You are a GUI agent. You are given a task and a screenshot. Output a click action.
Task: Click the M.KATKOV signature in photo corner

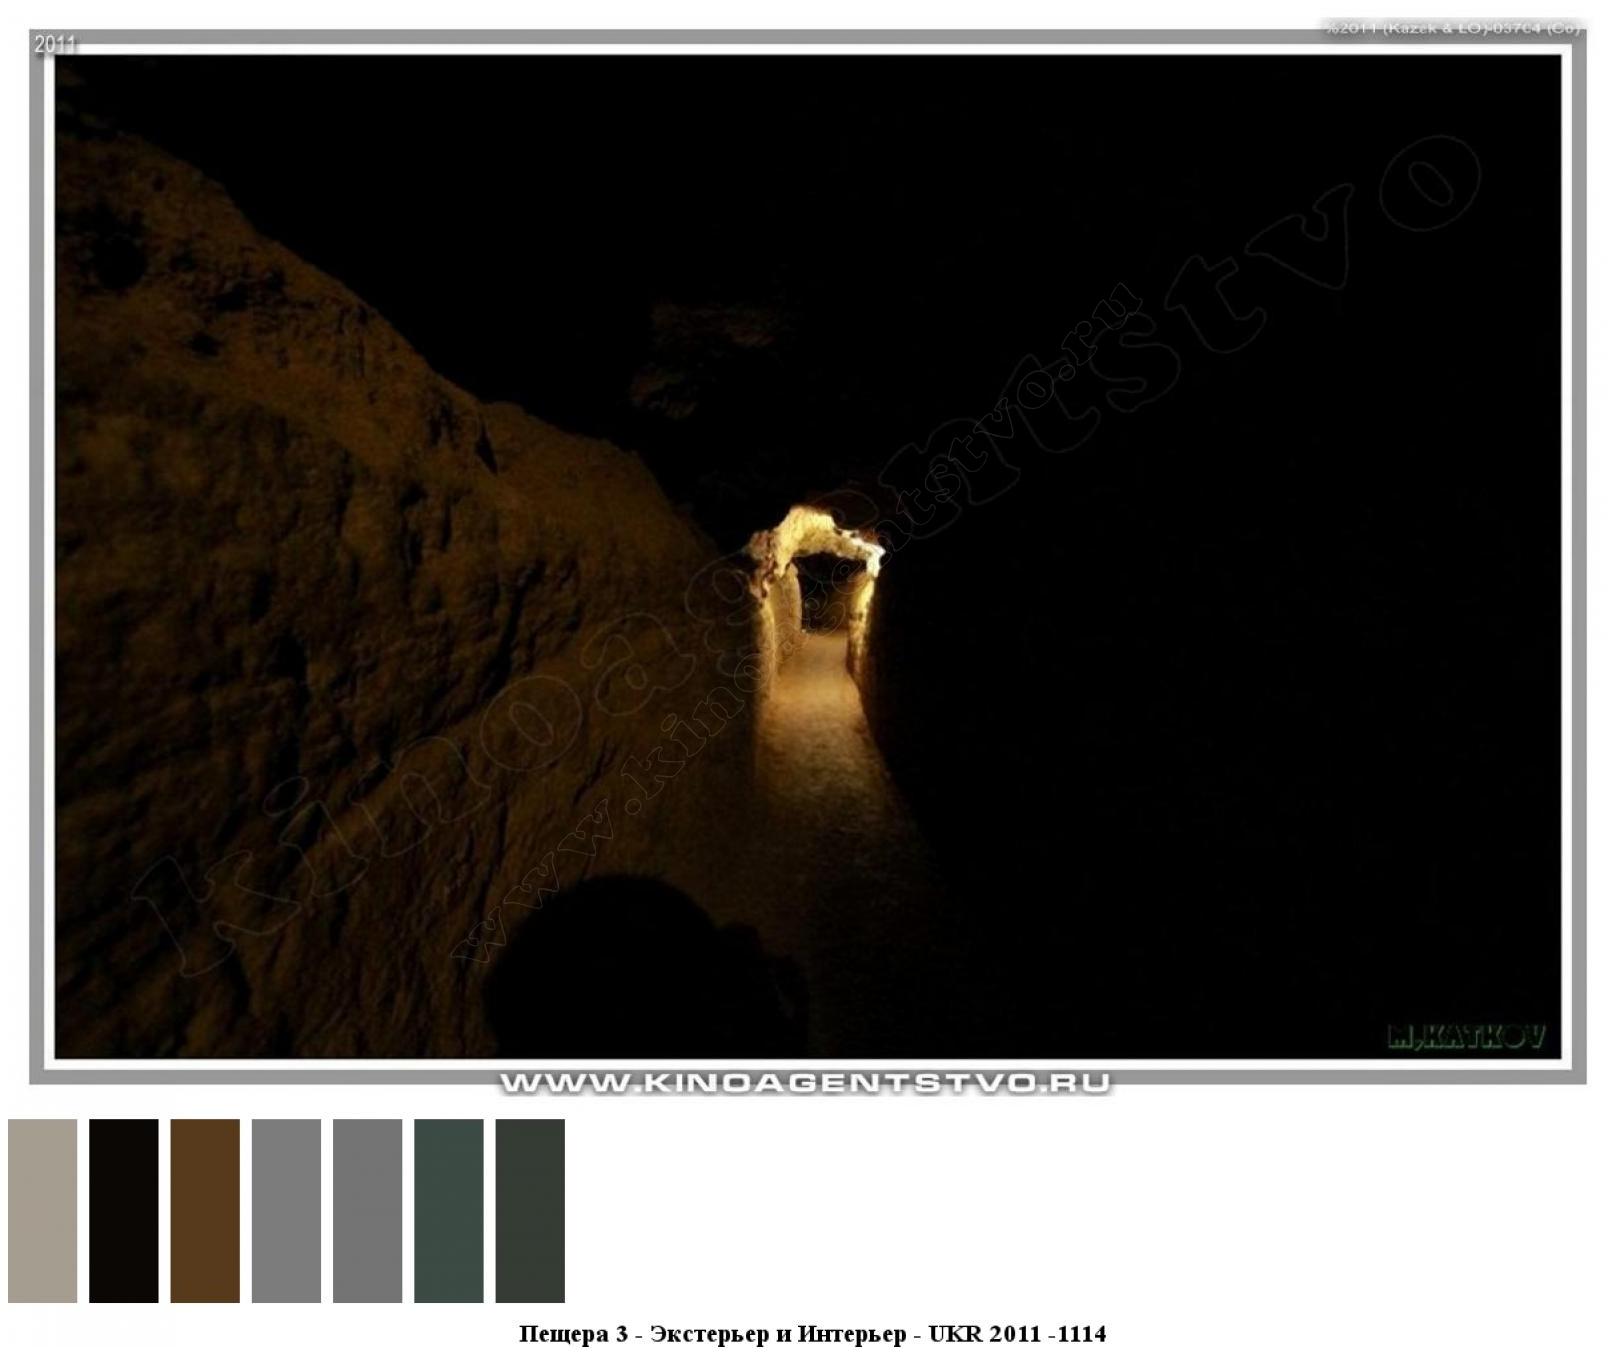point(1467,1036)
